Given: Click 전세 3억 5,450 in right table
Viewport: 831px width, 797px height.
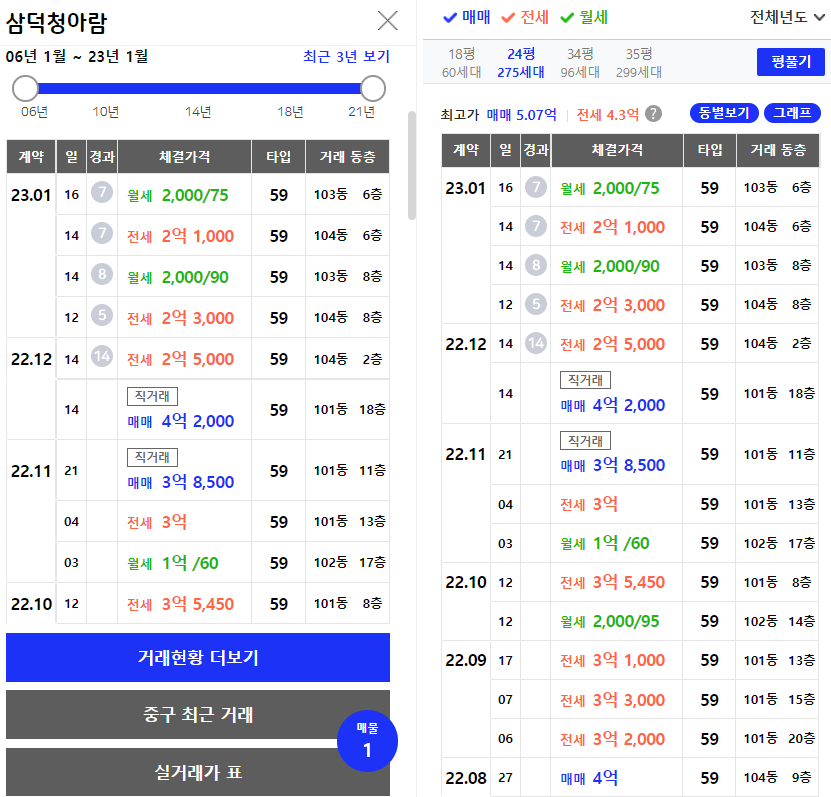Looking at the screenshot, I should point(612,582).
